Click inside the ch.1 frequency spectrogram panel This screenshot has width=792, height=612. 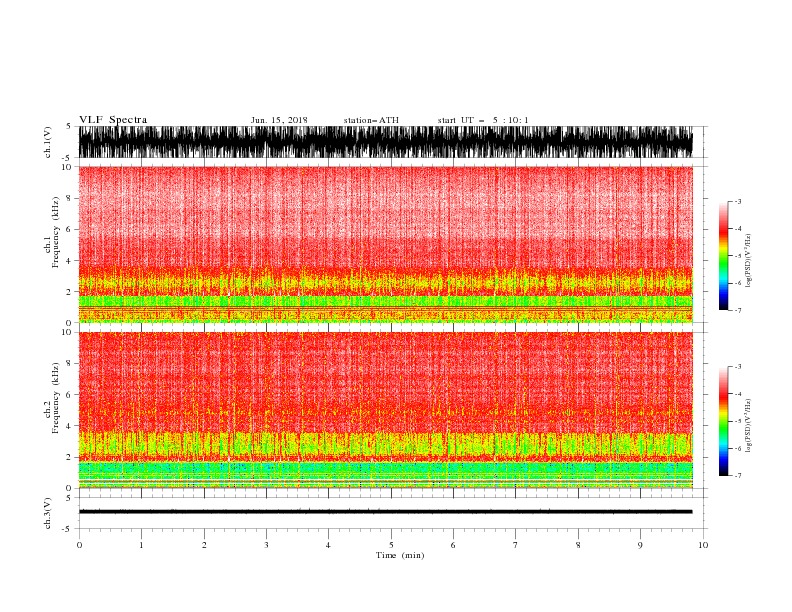(385, 244)
